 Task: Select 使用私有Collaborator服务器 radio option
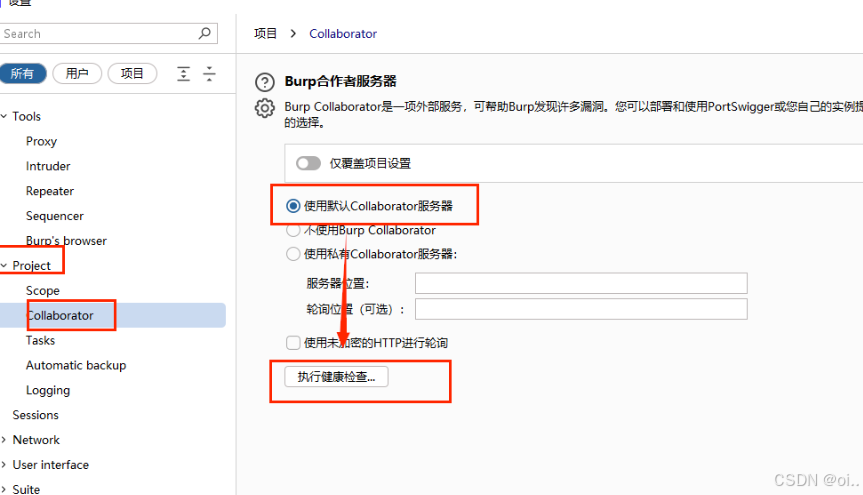293,254
